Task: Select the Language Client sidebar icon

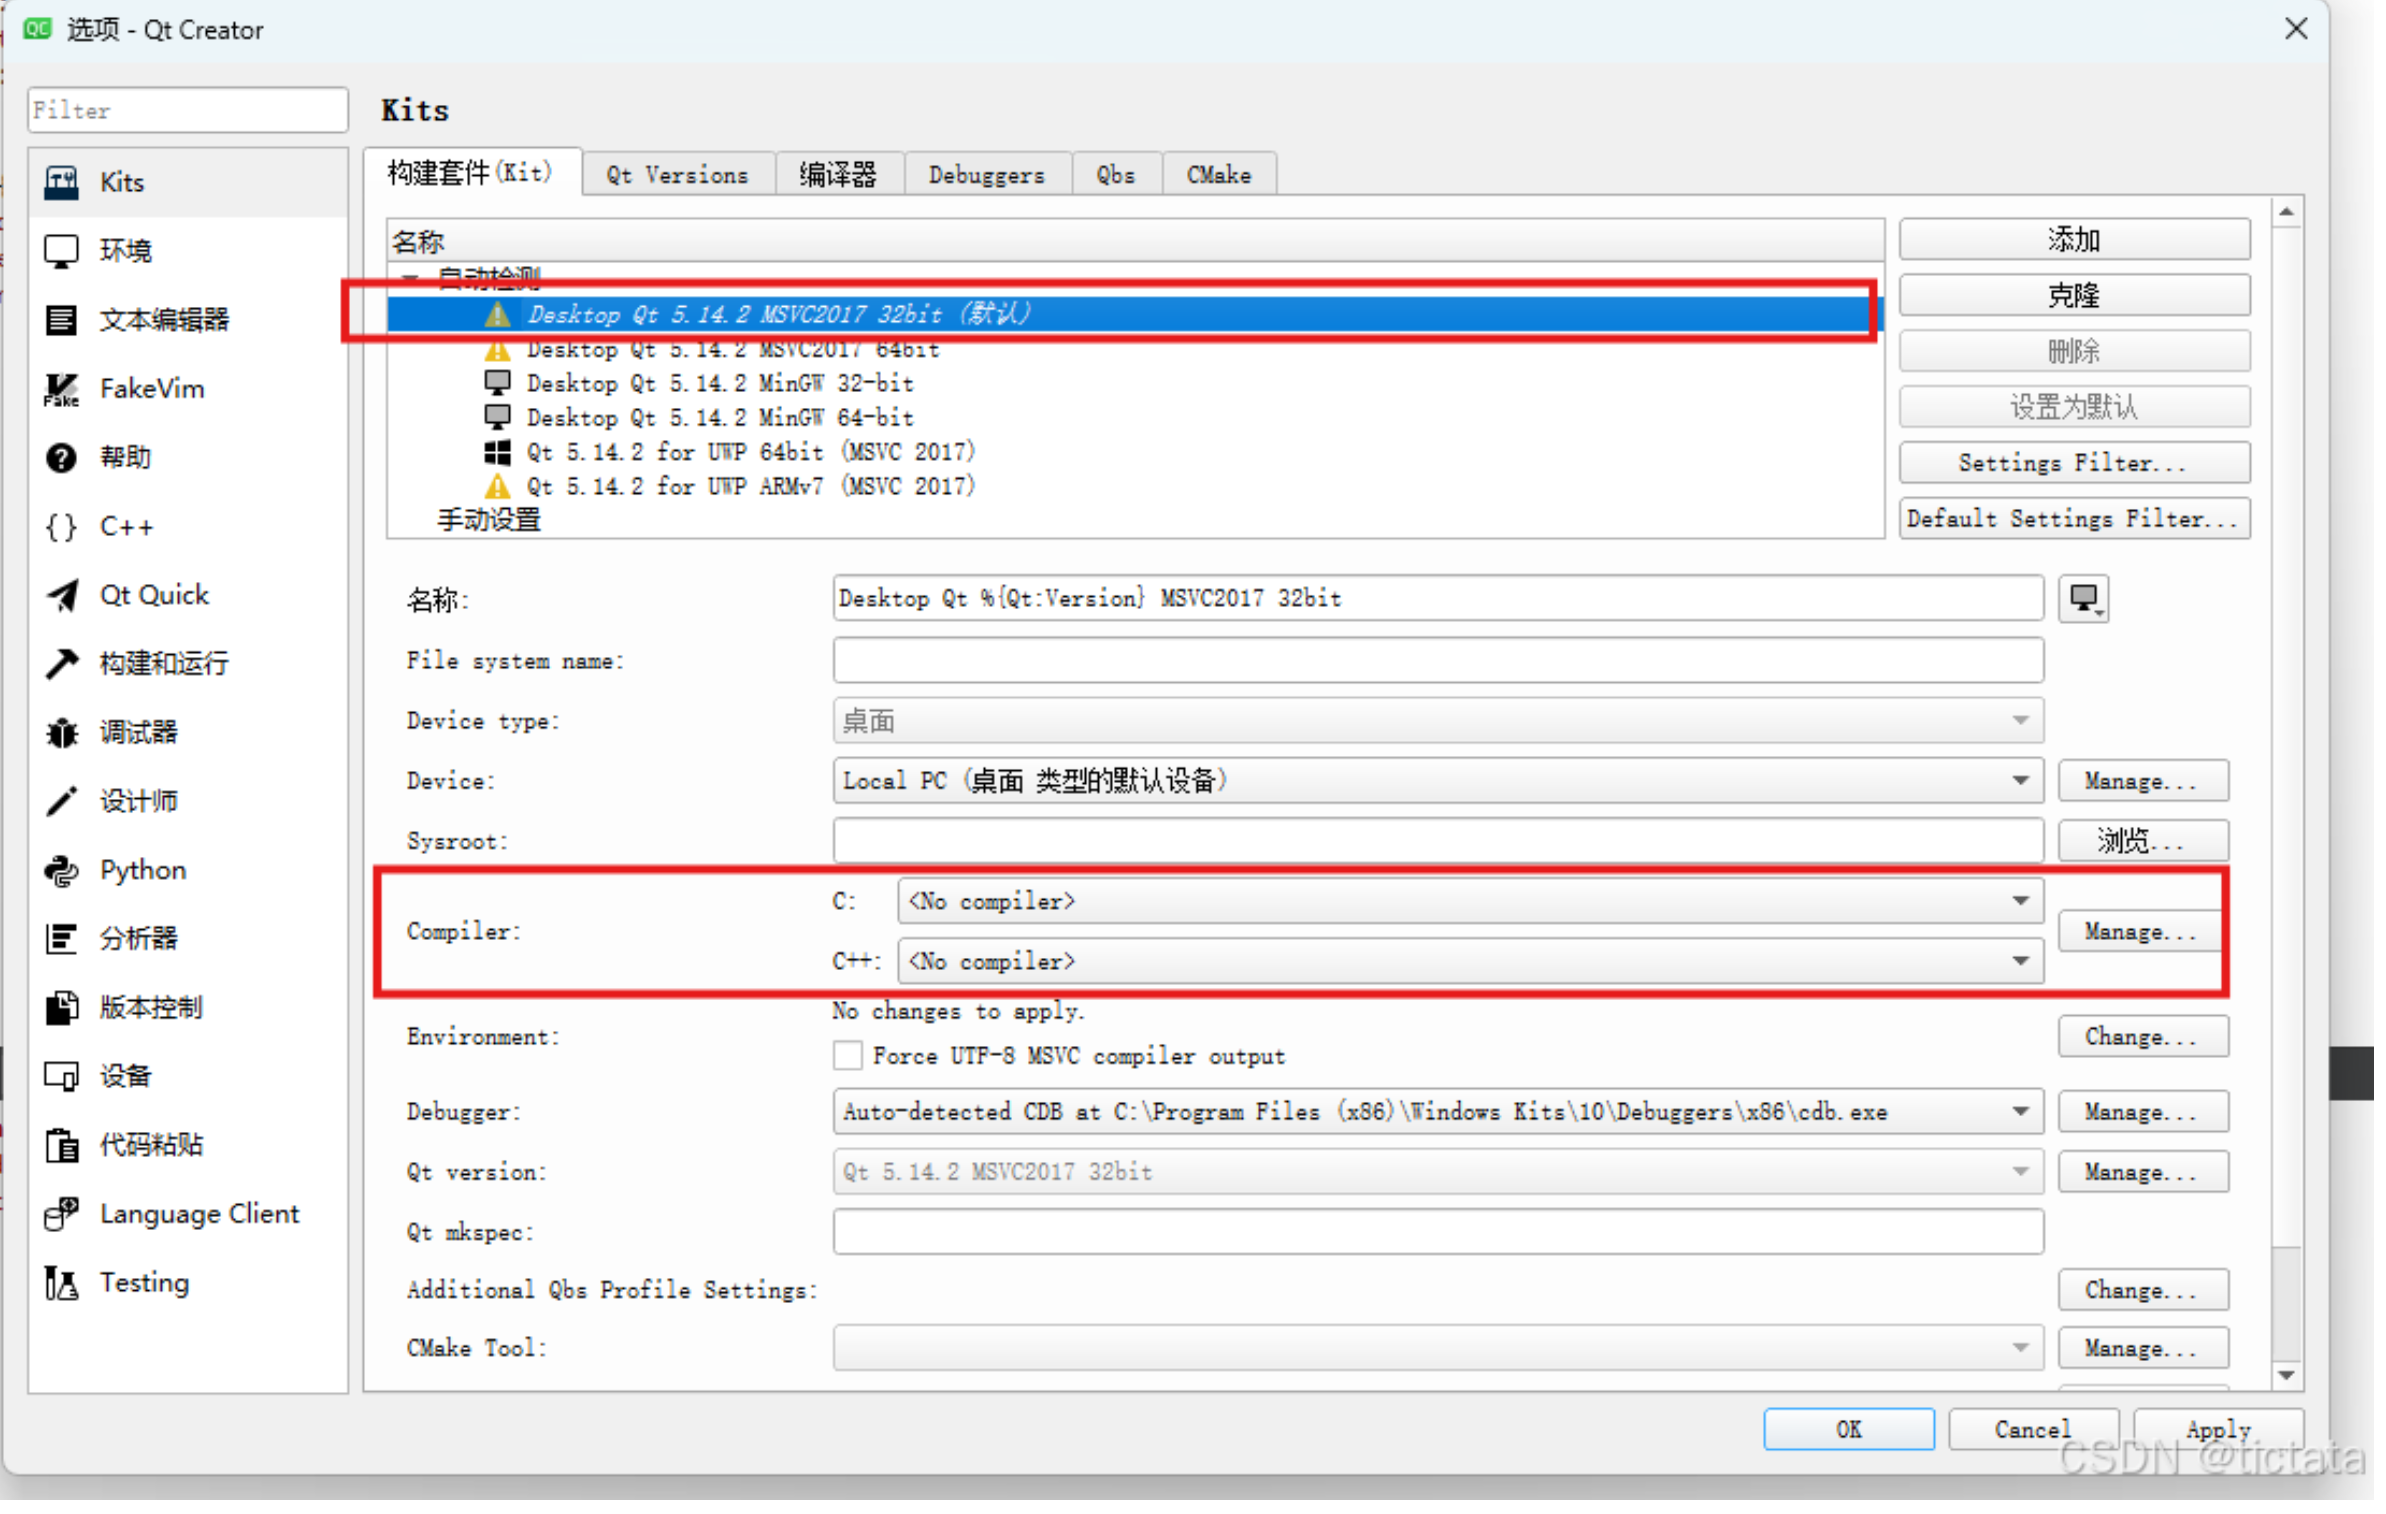Action: tap(61, 1216)
